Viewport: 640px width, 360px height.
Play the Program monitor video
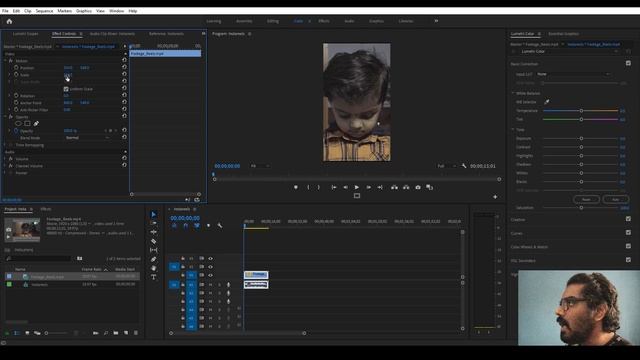click(357, 187)
